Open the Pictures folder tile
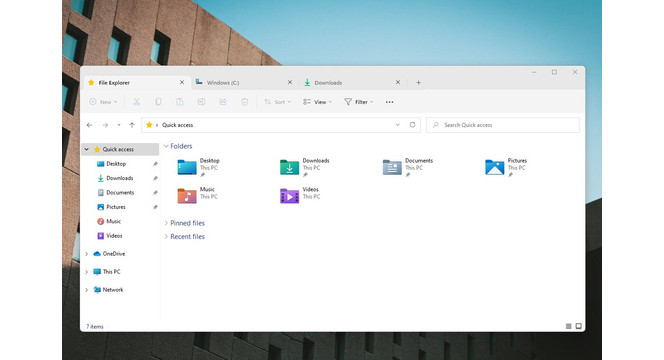The height and width of the screenshot is (360, 664). pyautogui.click(x=506, y=167)
